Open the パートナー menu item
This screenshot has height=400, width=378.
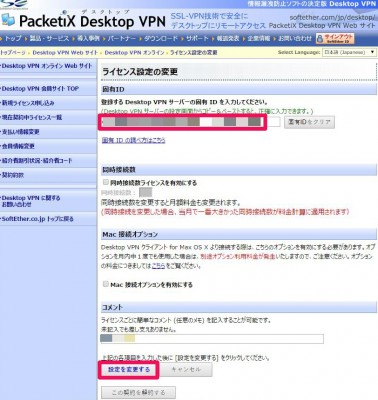(x=121, y=39)
